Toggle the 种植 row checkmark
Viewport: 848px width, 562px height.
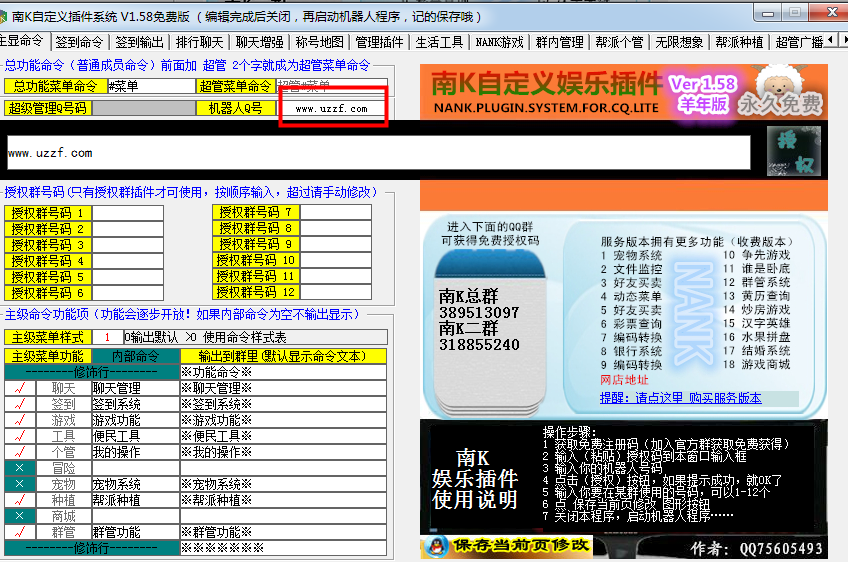(20, 500)
